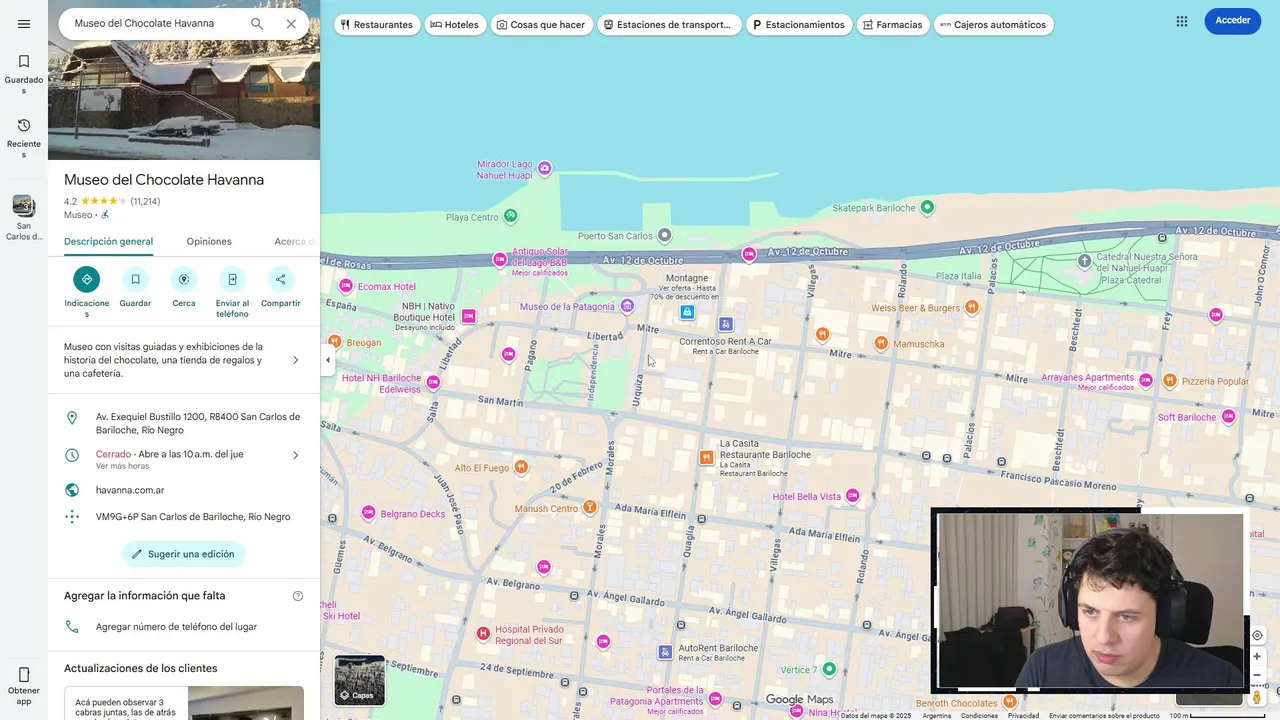Select Hospital Privado Regional pin
This screenshot has width=1280, height=720.
click(x=483, y=633)
